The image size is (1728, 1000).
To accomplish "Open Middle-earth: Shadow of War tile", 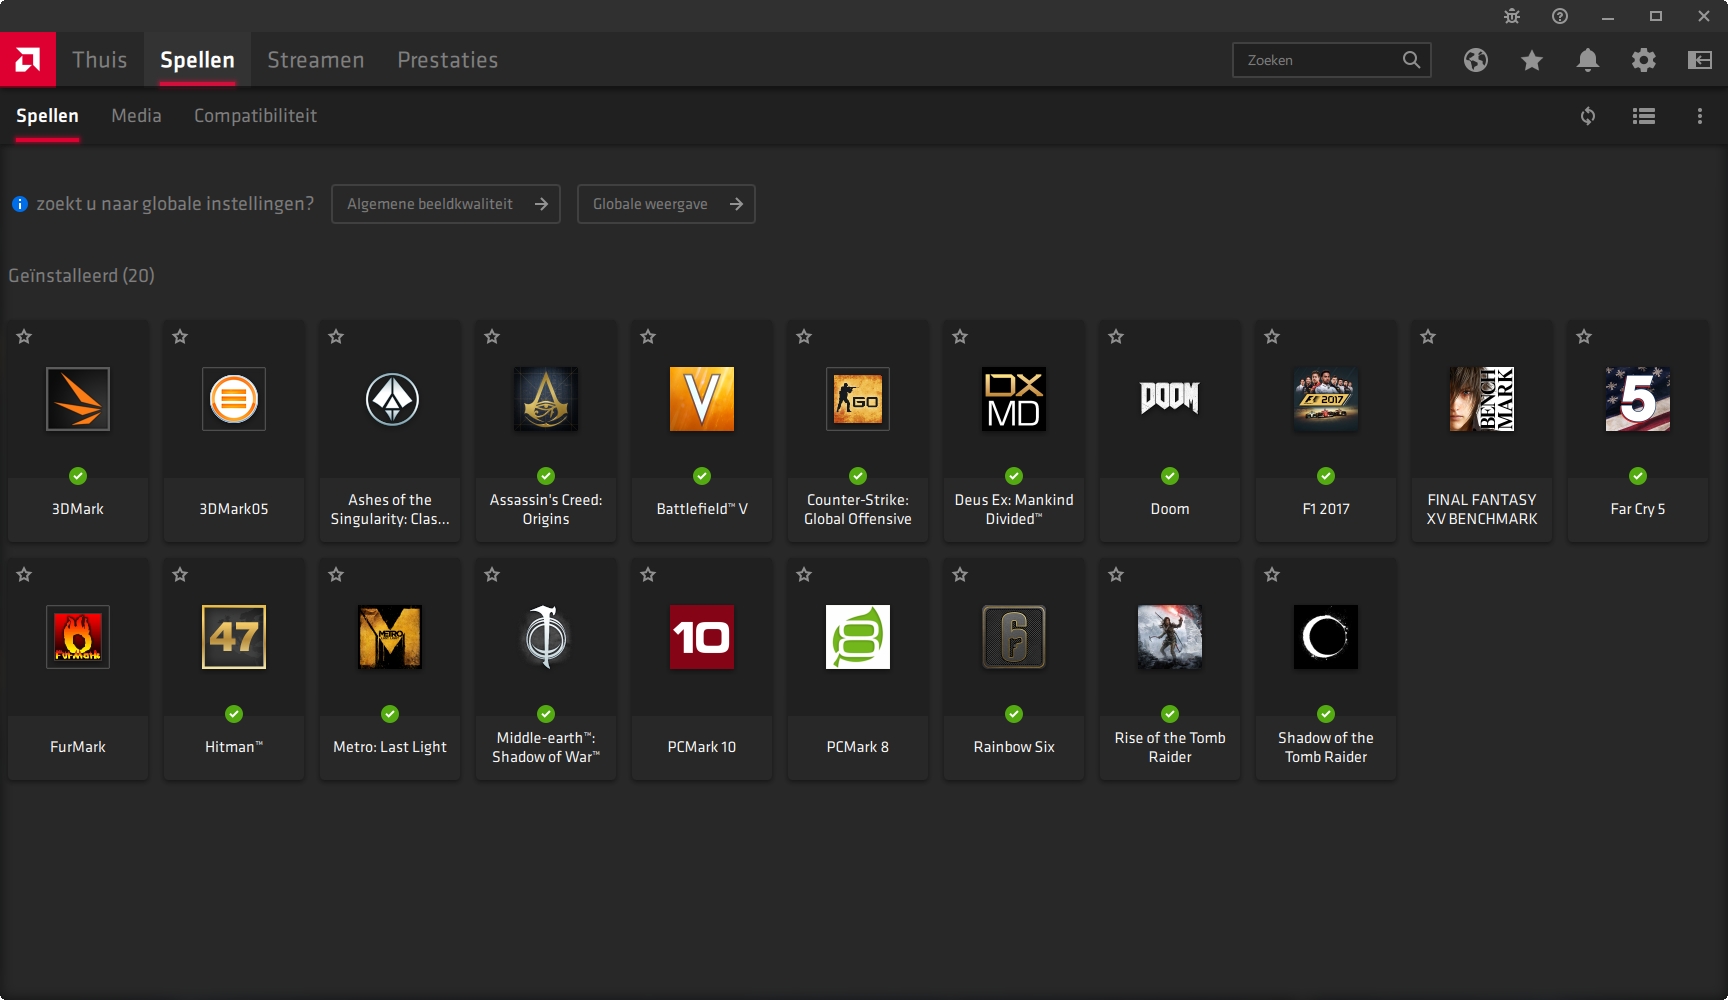I will [546, 669].
